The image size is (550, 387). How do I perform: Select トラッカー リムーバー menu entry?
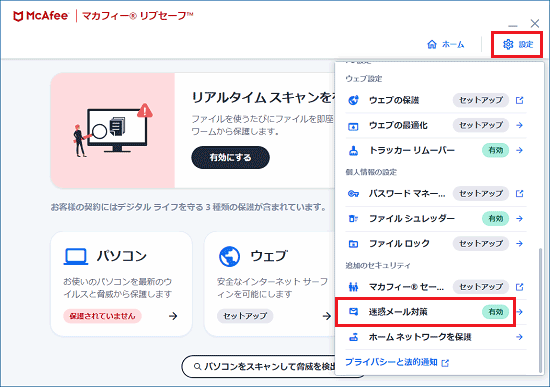436,150
